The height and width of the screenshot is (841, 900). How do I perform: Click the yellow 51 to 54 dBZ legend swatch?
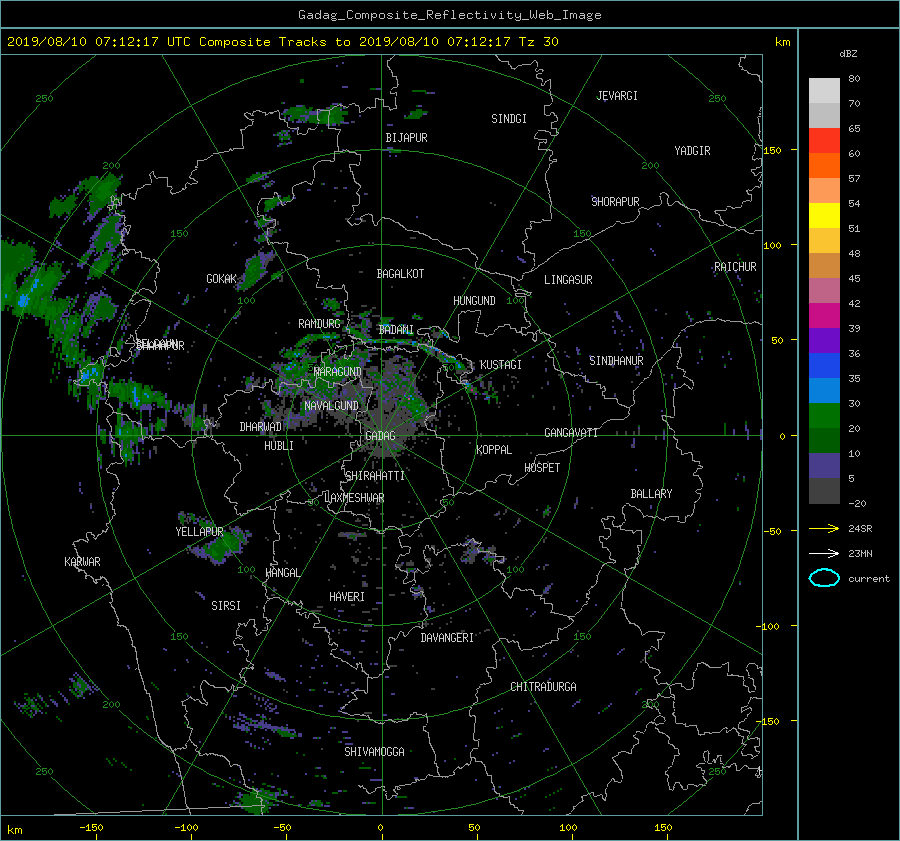point(824,216)
